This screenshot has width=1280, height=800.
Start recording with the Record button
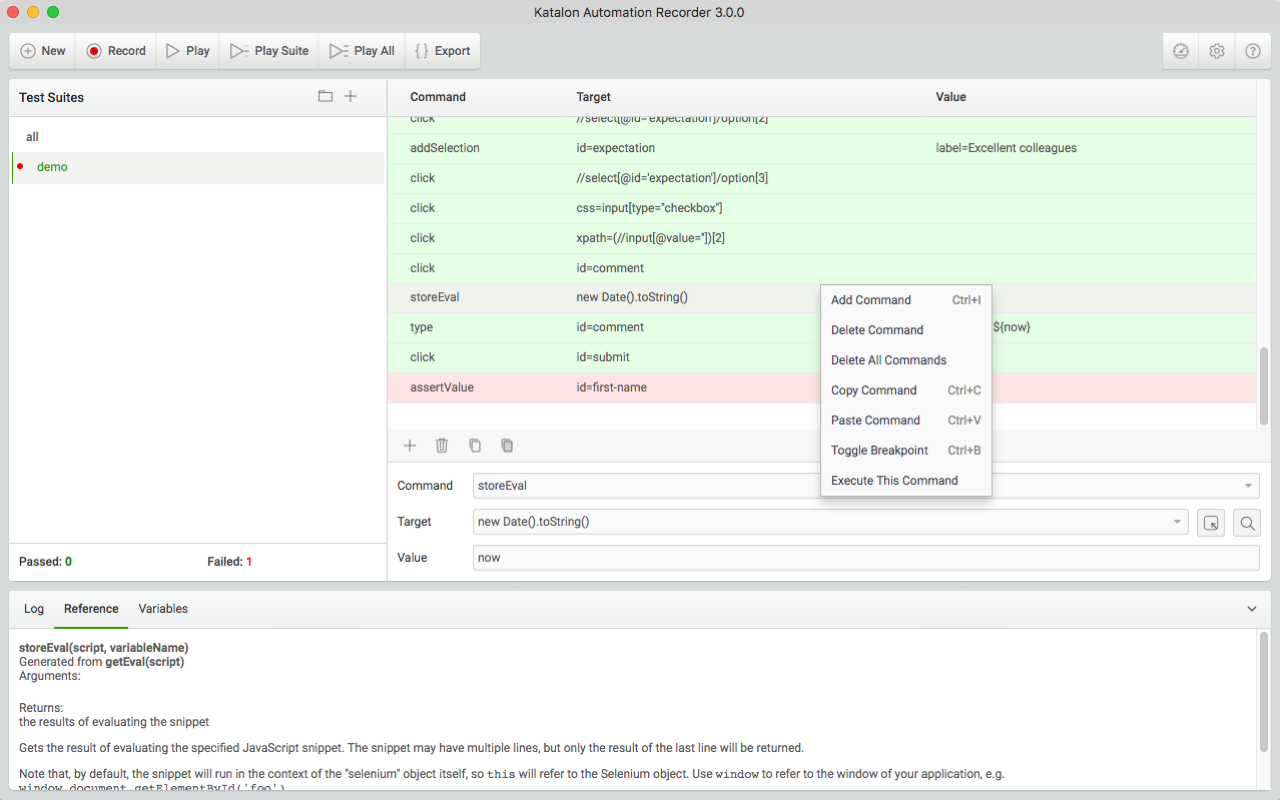pos(116,51)
